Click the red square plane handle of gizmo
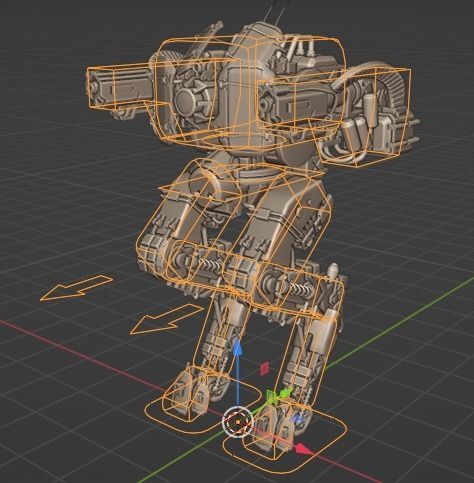Viewport: 474px width, 483px height. pos(264,368)
